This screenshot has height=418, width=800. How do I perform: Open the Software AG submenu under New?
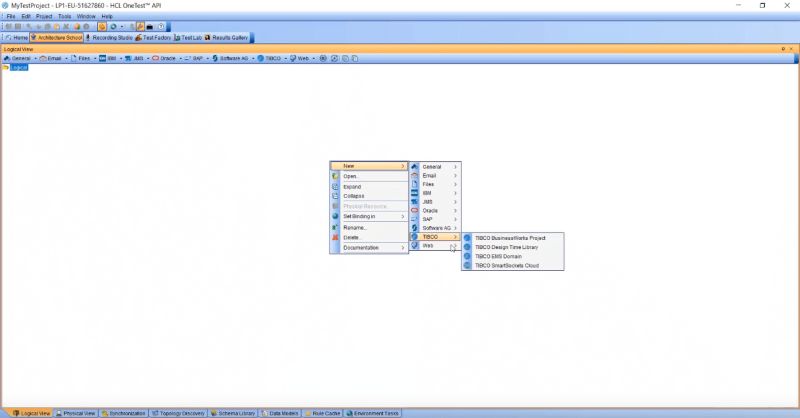[435, 228]
